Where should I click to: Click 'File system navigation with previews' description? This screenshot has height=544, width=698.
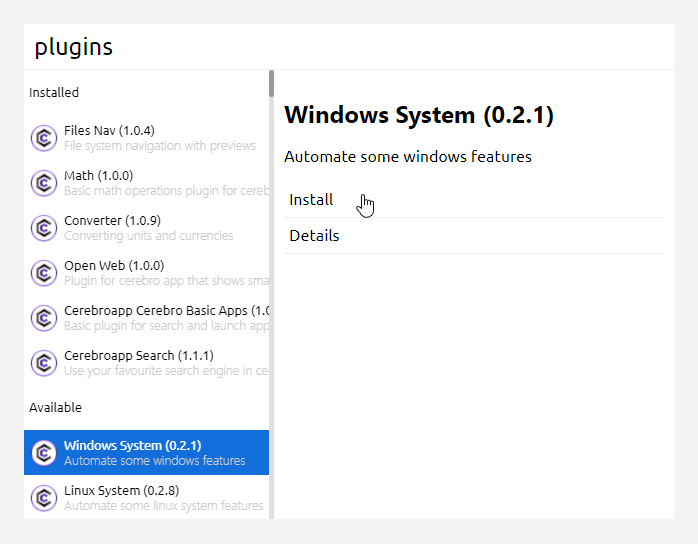point(160,146)
